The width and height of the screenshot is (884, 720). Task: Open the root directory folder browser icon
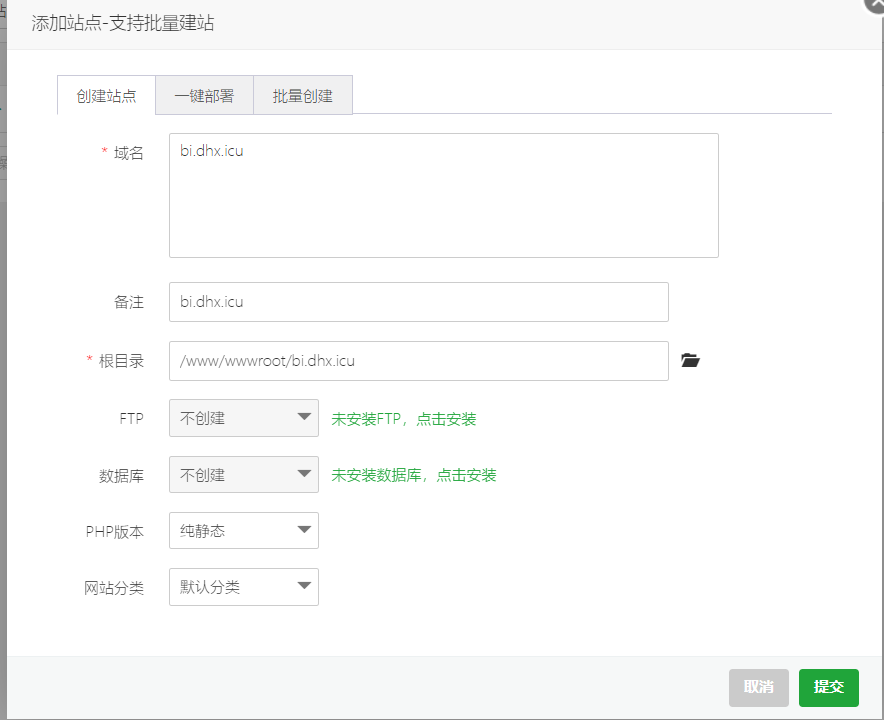690,360
